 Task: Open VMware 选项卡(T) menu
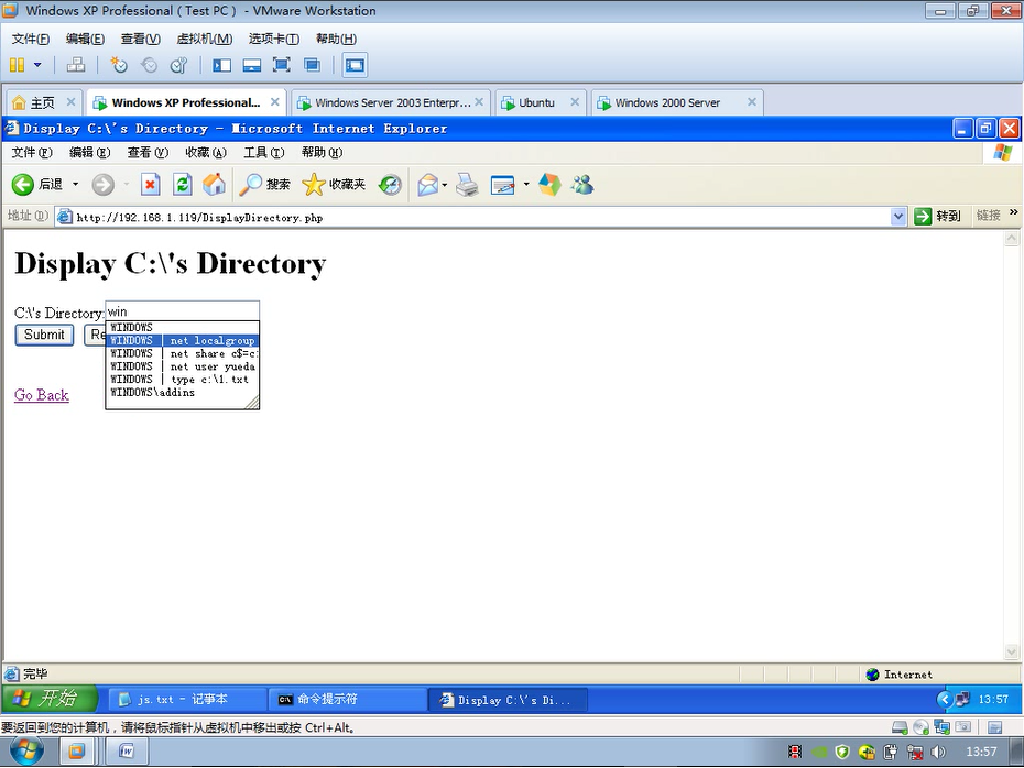(274, 39)
